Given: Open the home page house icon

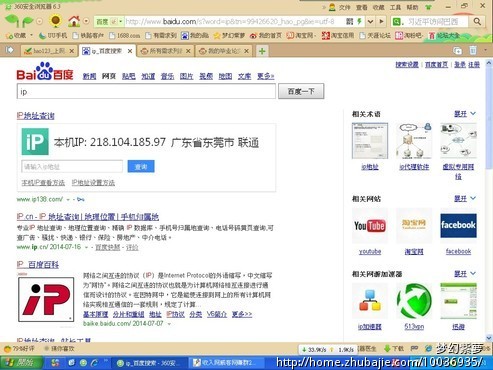Looking at the screenshot, I should 74,21.
